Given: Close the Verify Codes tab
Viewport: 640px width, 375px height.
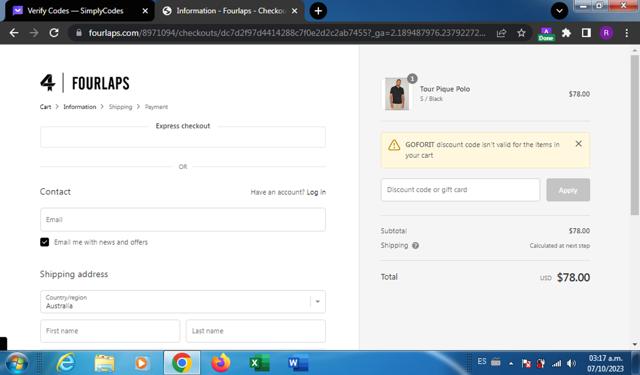Looking at the screenshot, I should [x=145, y=11].
